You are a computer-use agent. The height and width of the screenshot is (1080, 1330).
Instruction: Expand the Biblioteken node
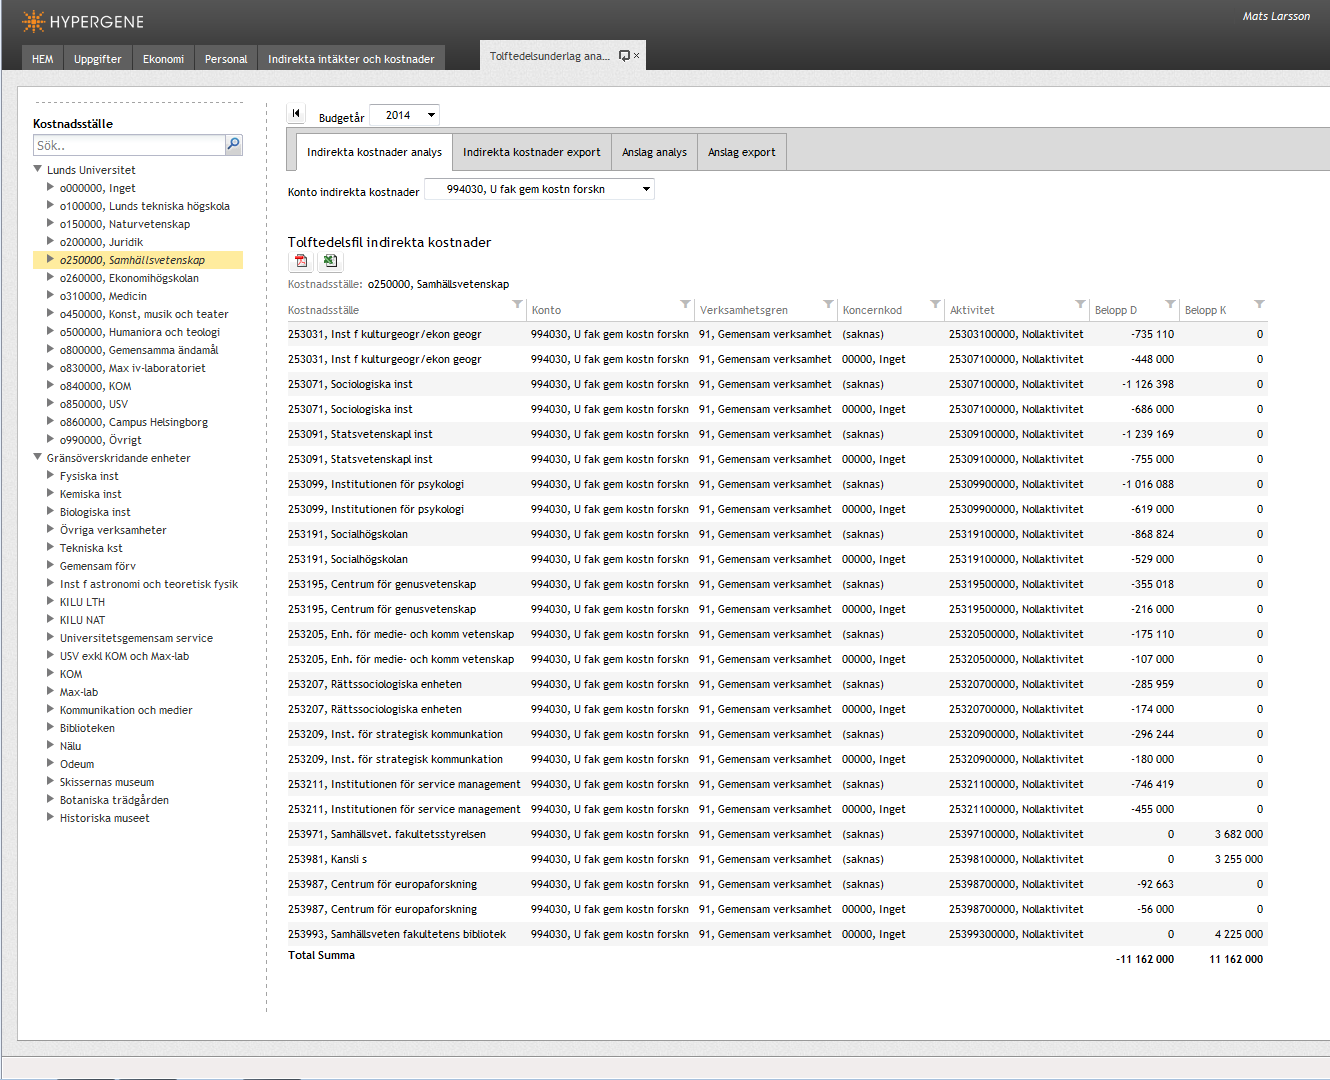(x=50, y=727)
